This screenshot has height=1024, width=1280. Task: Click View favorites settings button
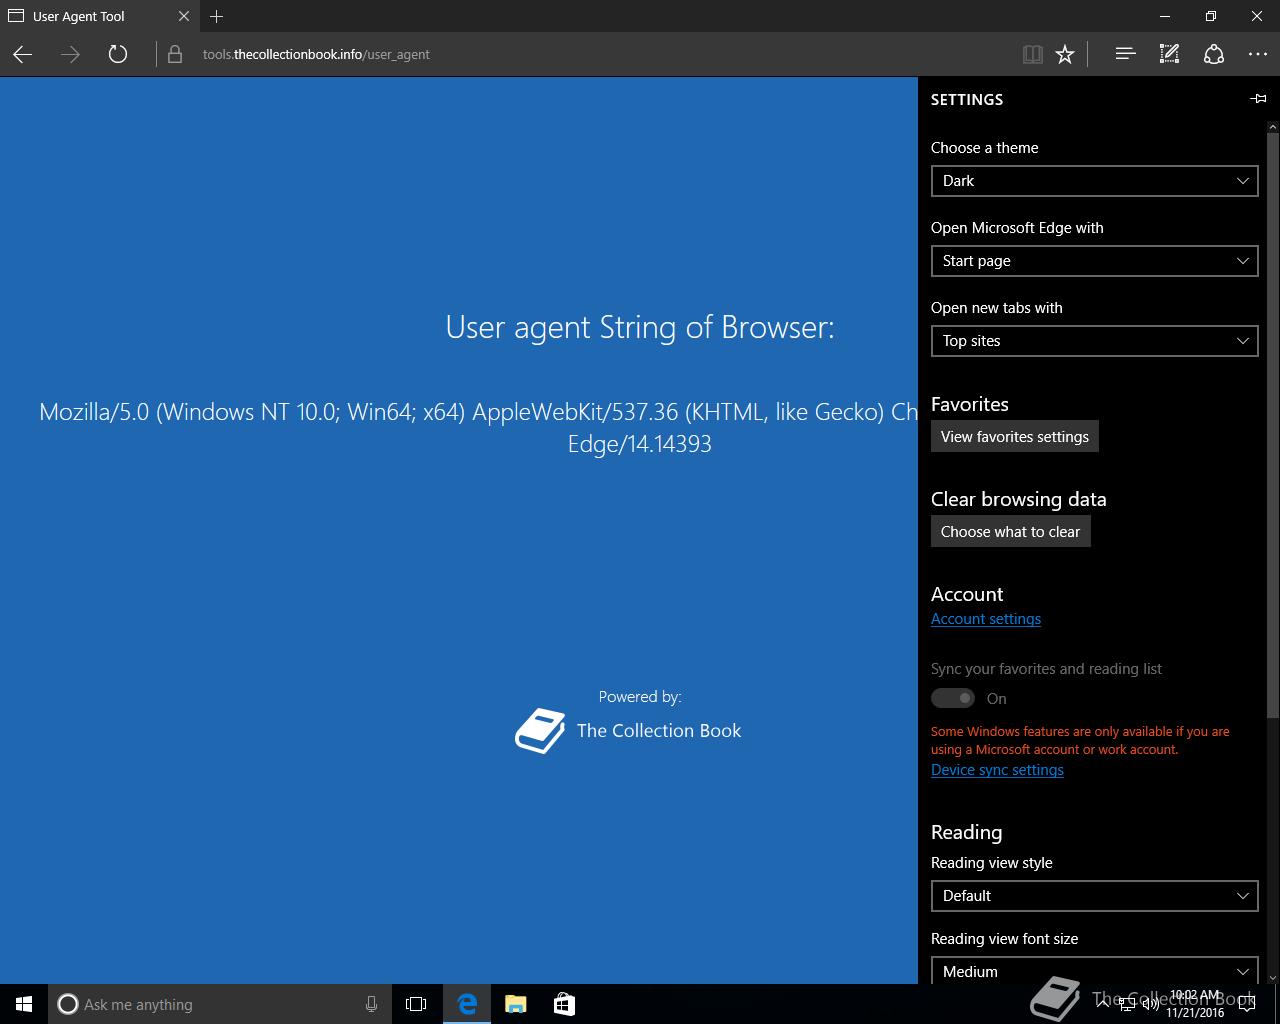coord(1015,436)
